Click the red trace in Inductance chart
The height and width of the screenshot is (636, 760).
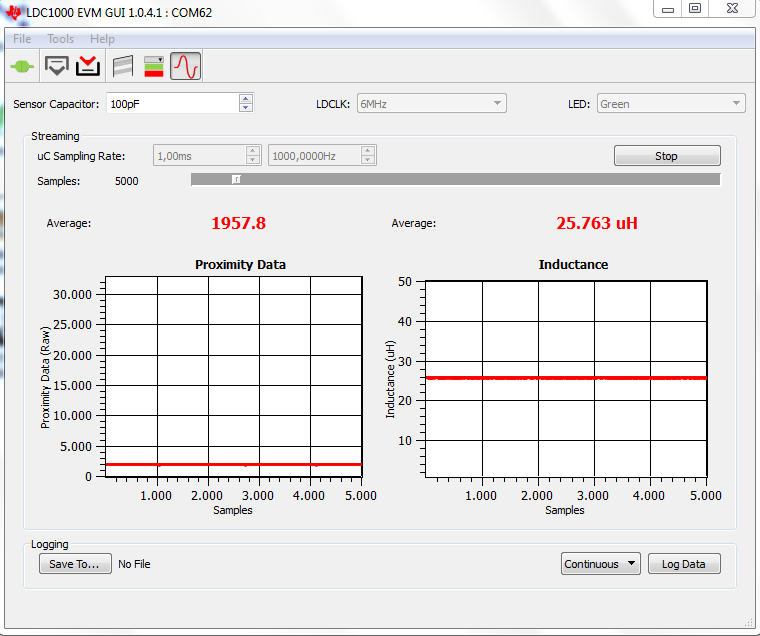(x=566, y=378)
